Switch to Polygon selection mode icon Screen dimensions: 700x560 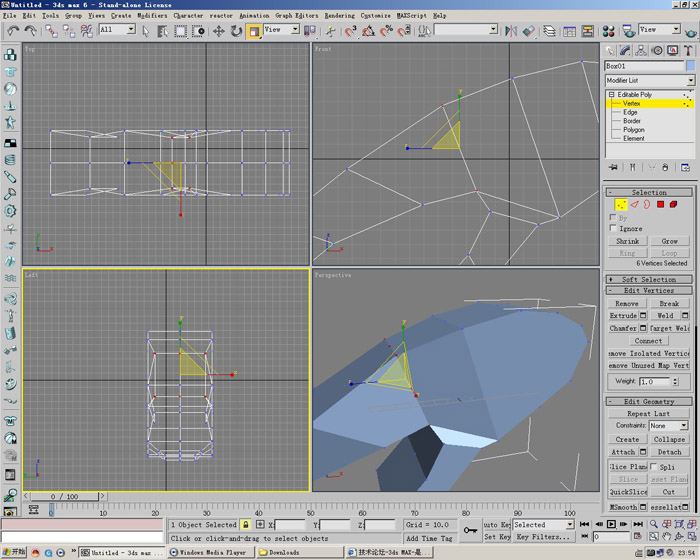pos(661,204)
